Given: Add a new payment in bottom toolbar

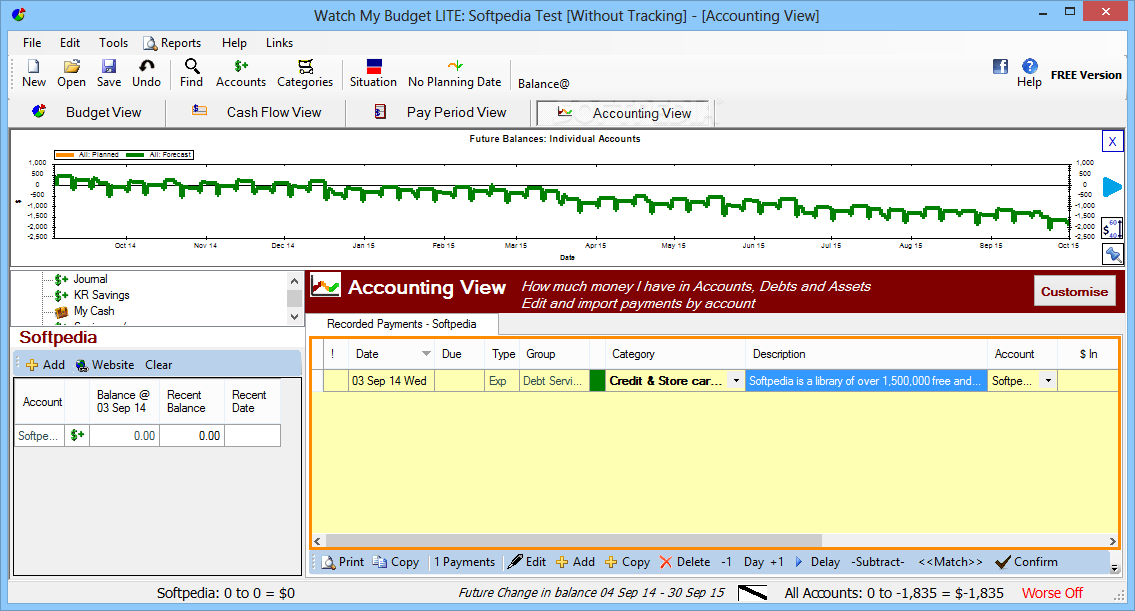Looking at the screenshot, I should click(575, 562).
